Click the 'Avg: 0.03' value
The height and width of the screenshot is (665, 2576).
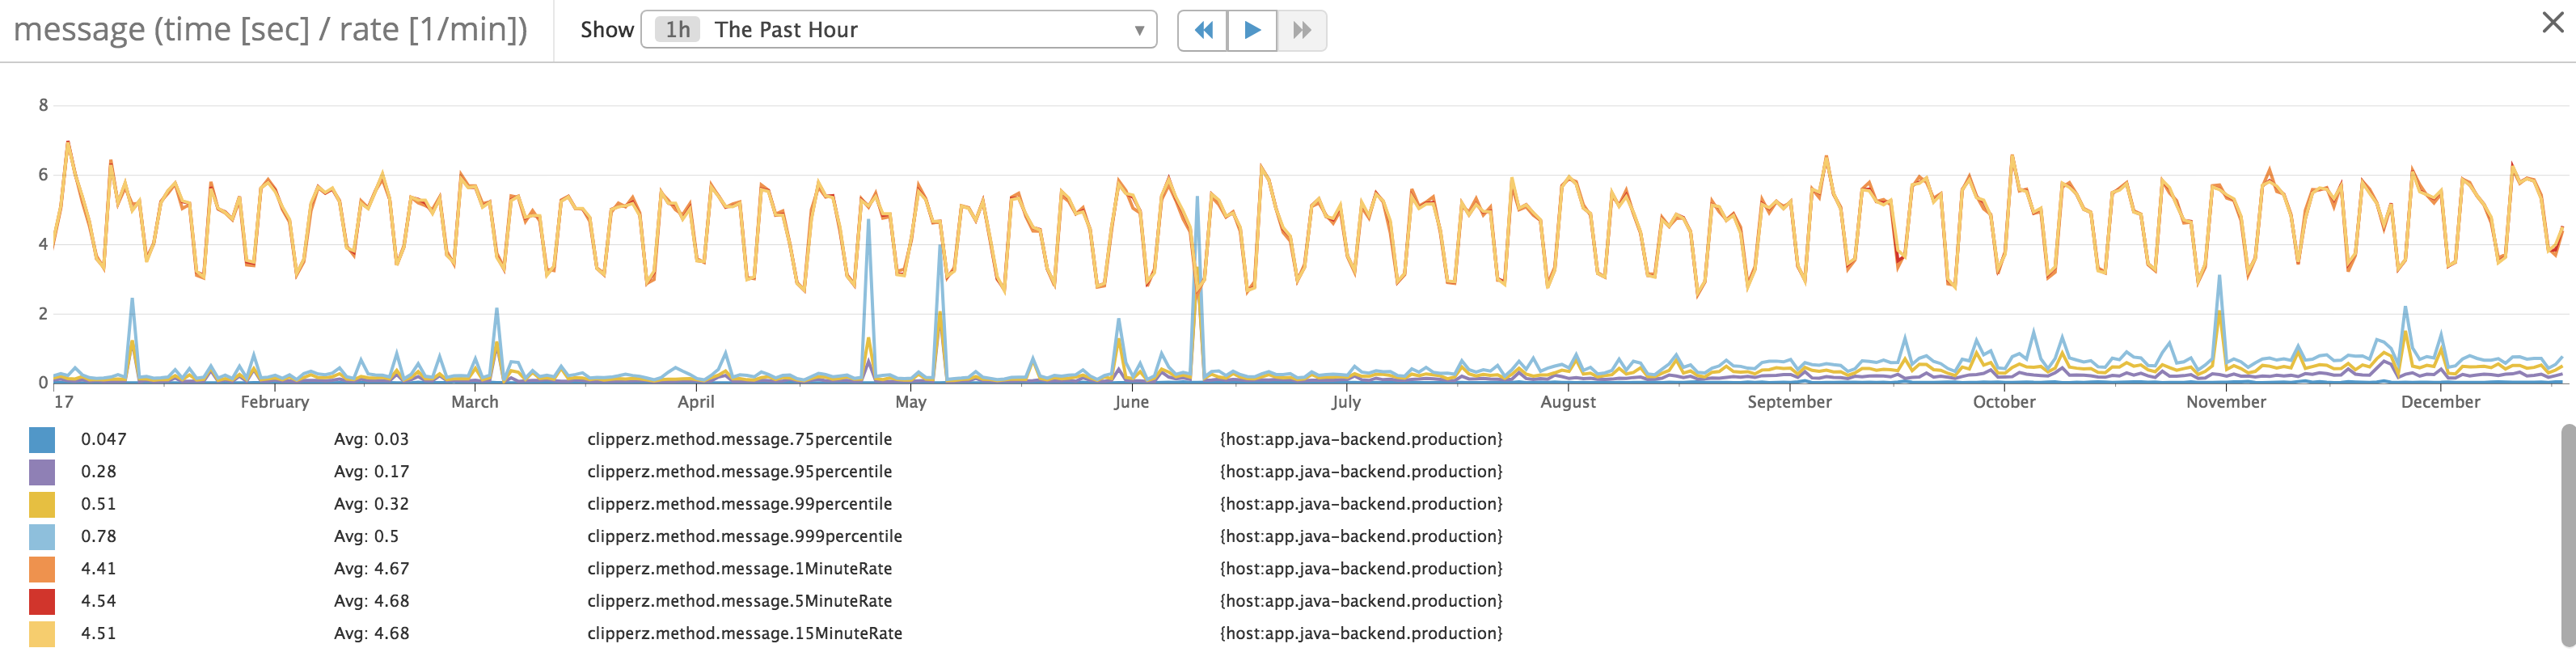[x=371, y=439]
